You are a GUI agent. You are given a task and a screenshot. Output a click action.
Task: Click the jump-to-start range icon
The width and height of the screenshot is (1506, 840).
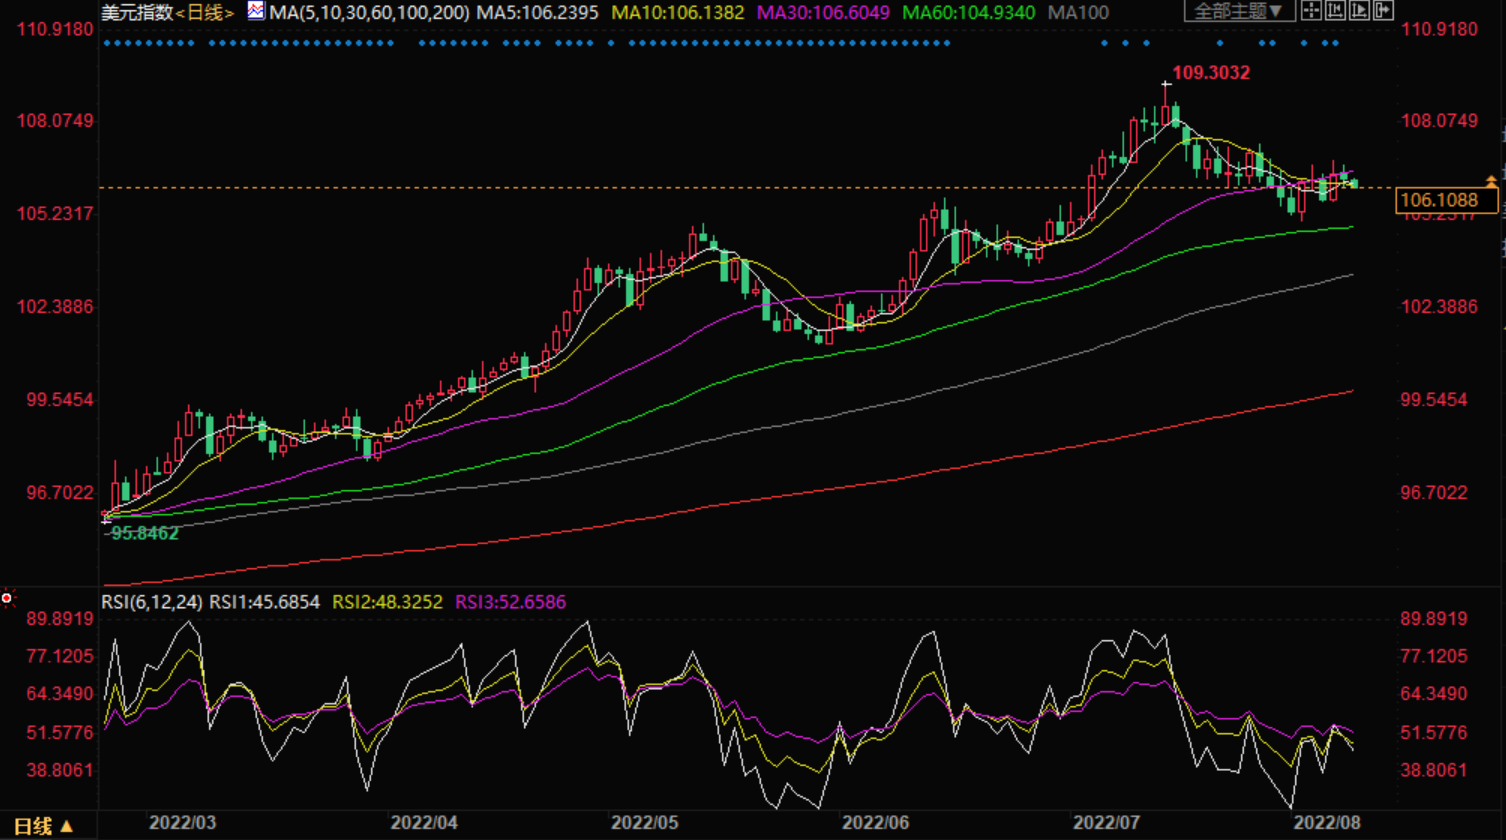pyautogui.click(x=1334, y=12)
